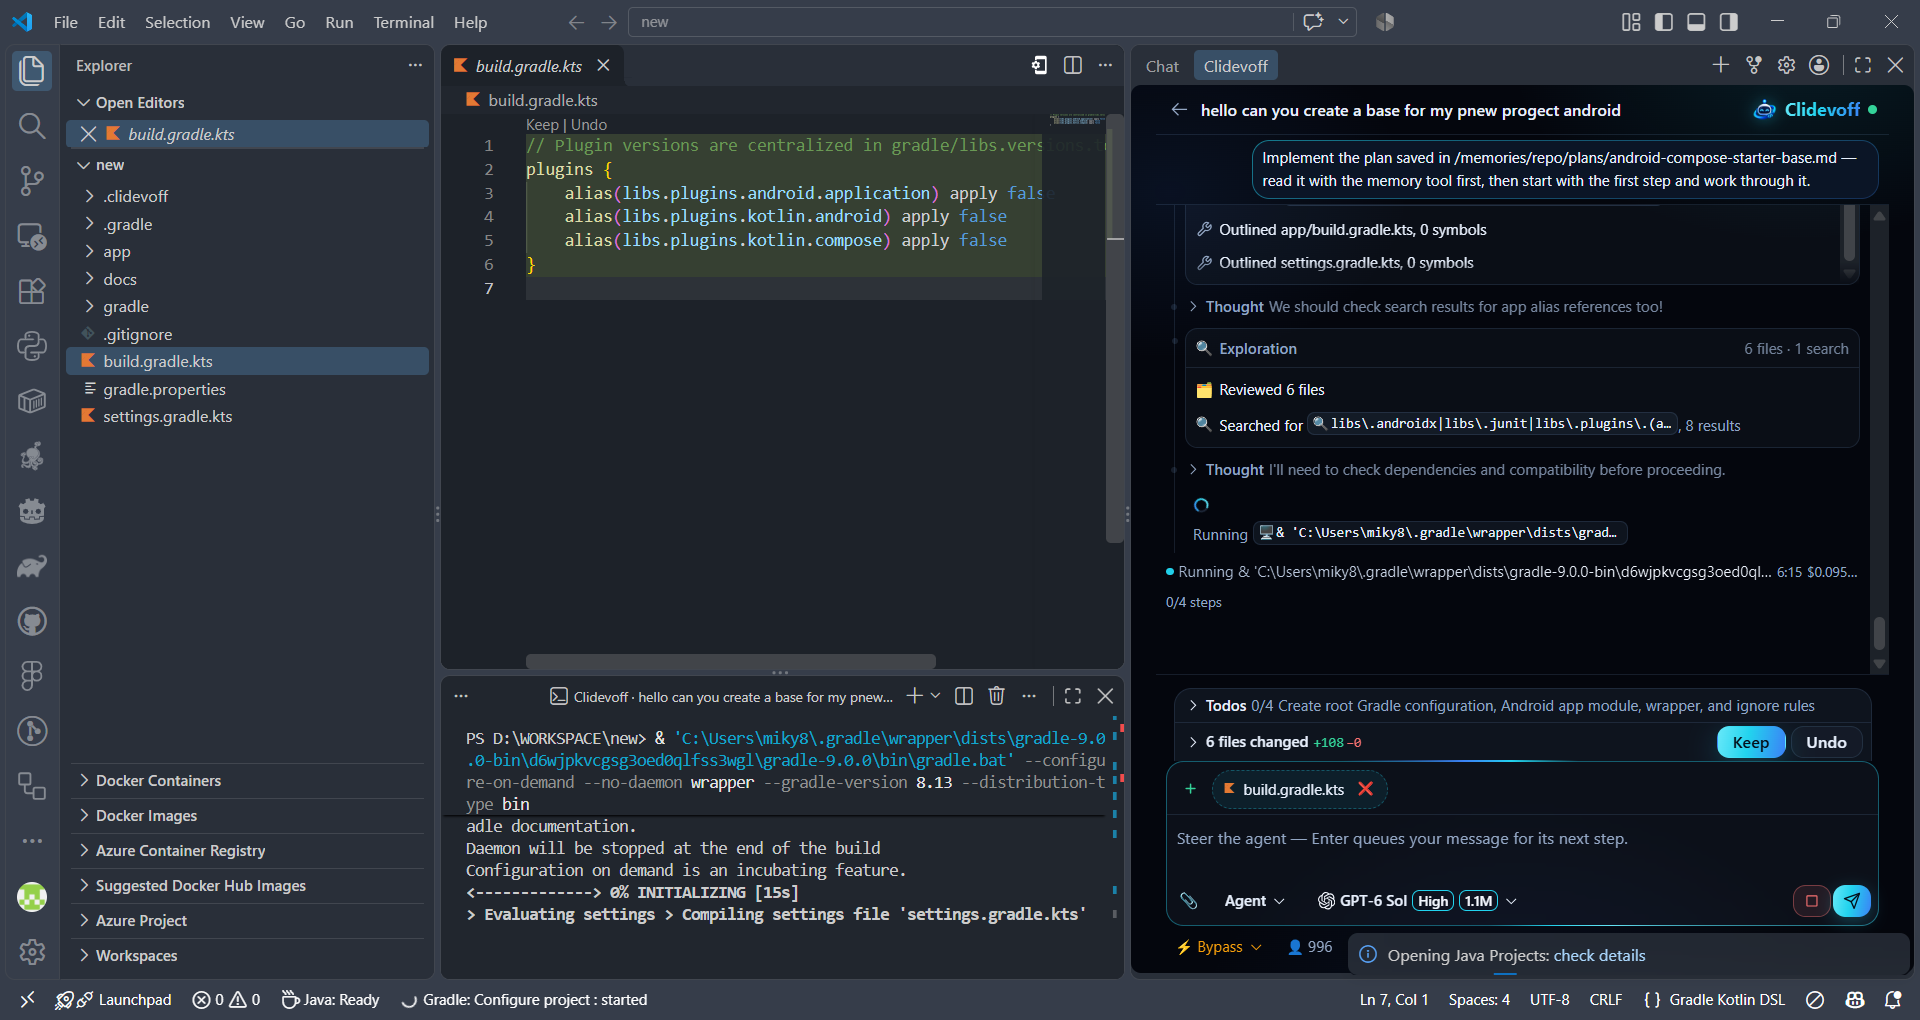Screen dimensions: 1920x1020
Task: Click Keep in the editor diff hint
Action: pos(542,125)
